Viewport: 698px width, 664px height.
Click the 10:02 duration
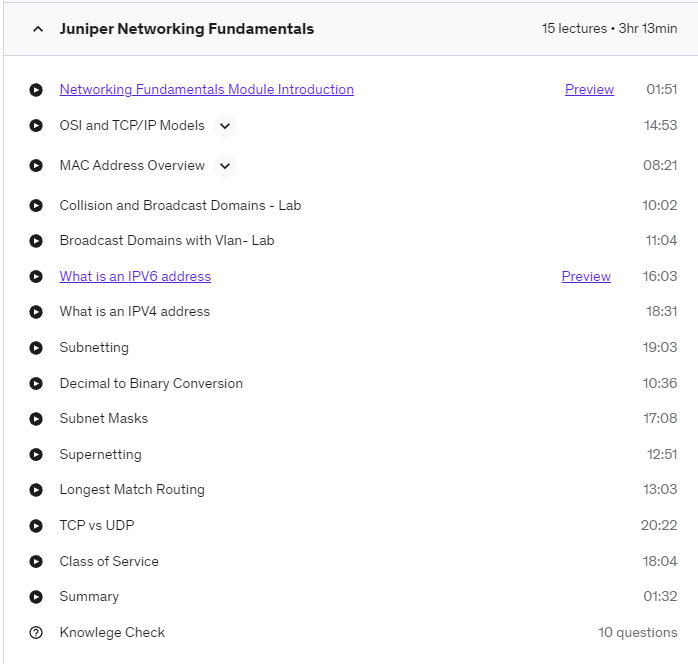coord(660,205)
